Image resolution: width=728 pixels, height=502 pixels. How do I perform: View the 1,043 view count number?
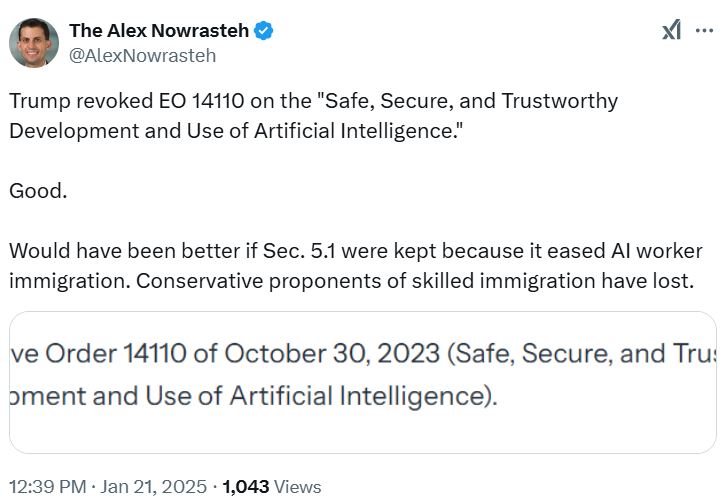point(244,487)
